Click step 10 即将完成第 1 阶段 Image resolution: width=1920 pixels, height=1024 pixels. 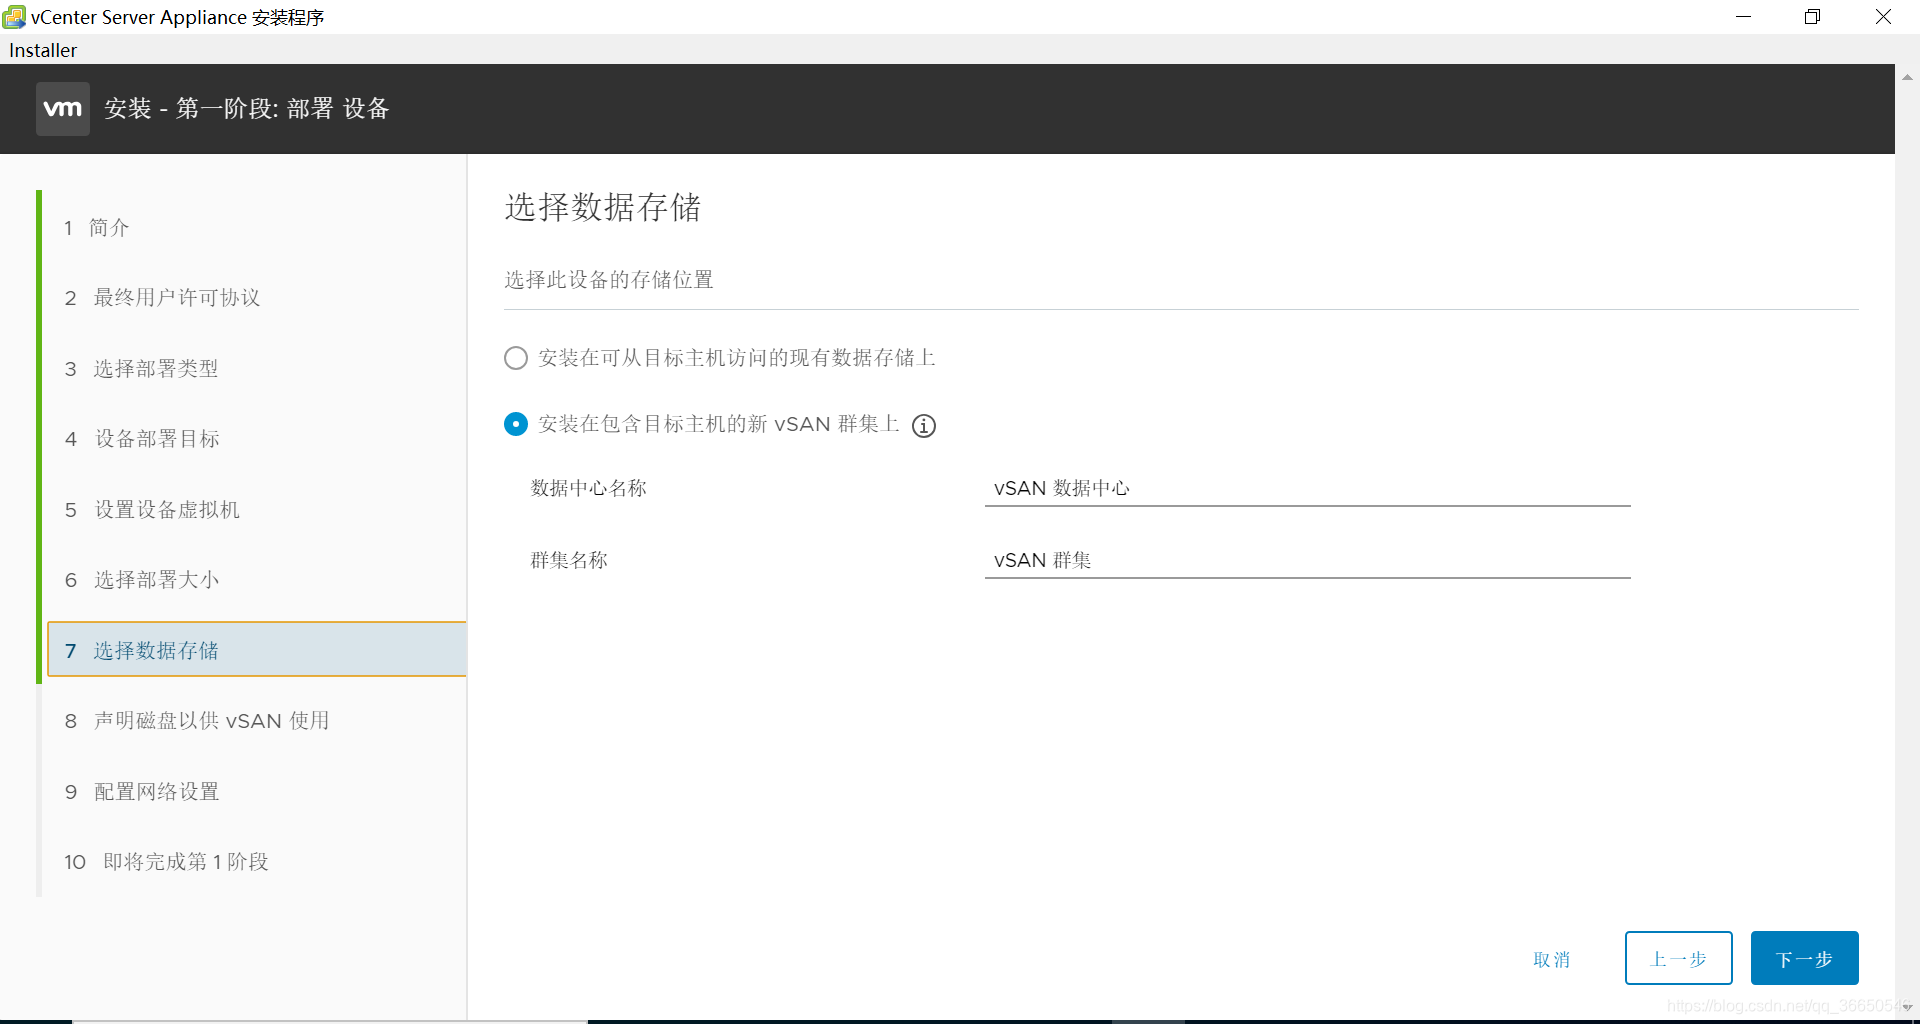pos(166,862)
